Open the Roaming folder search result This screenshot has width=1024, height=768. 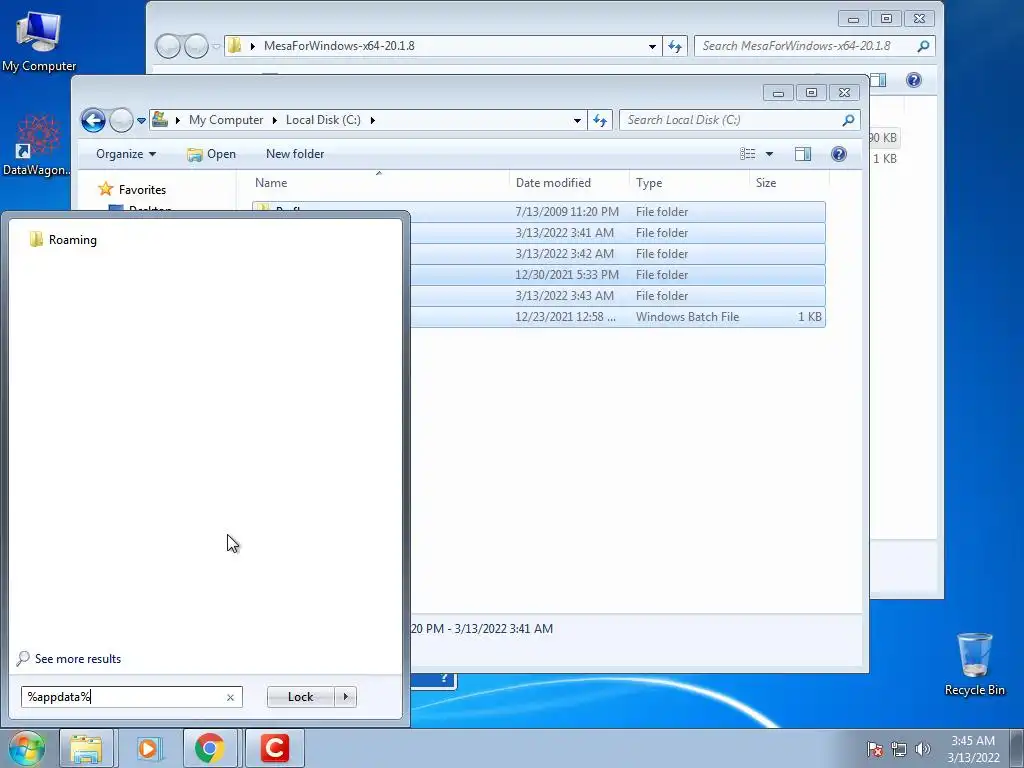point(63,240)
